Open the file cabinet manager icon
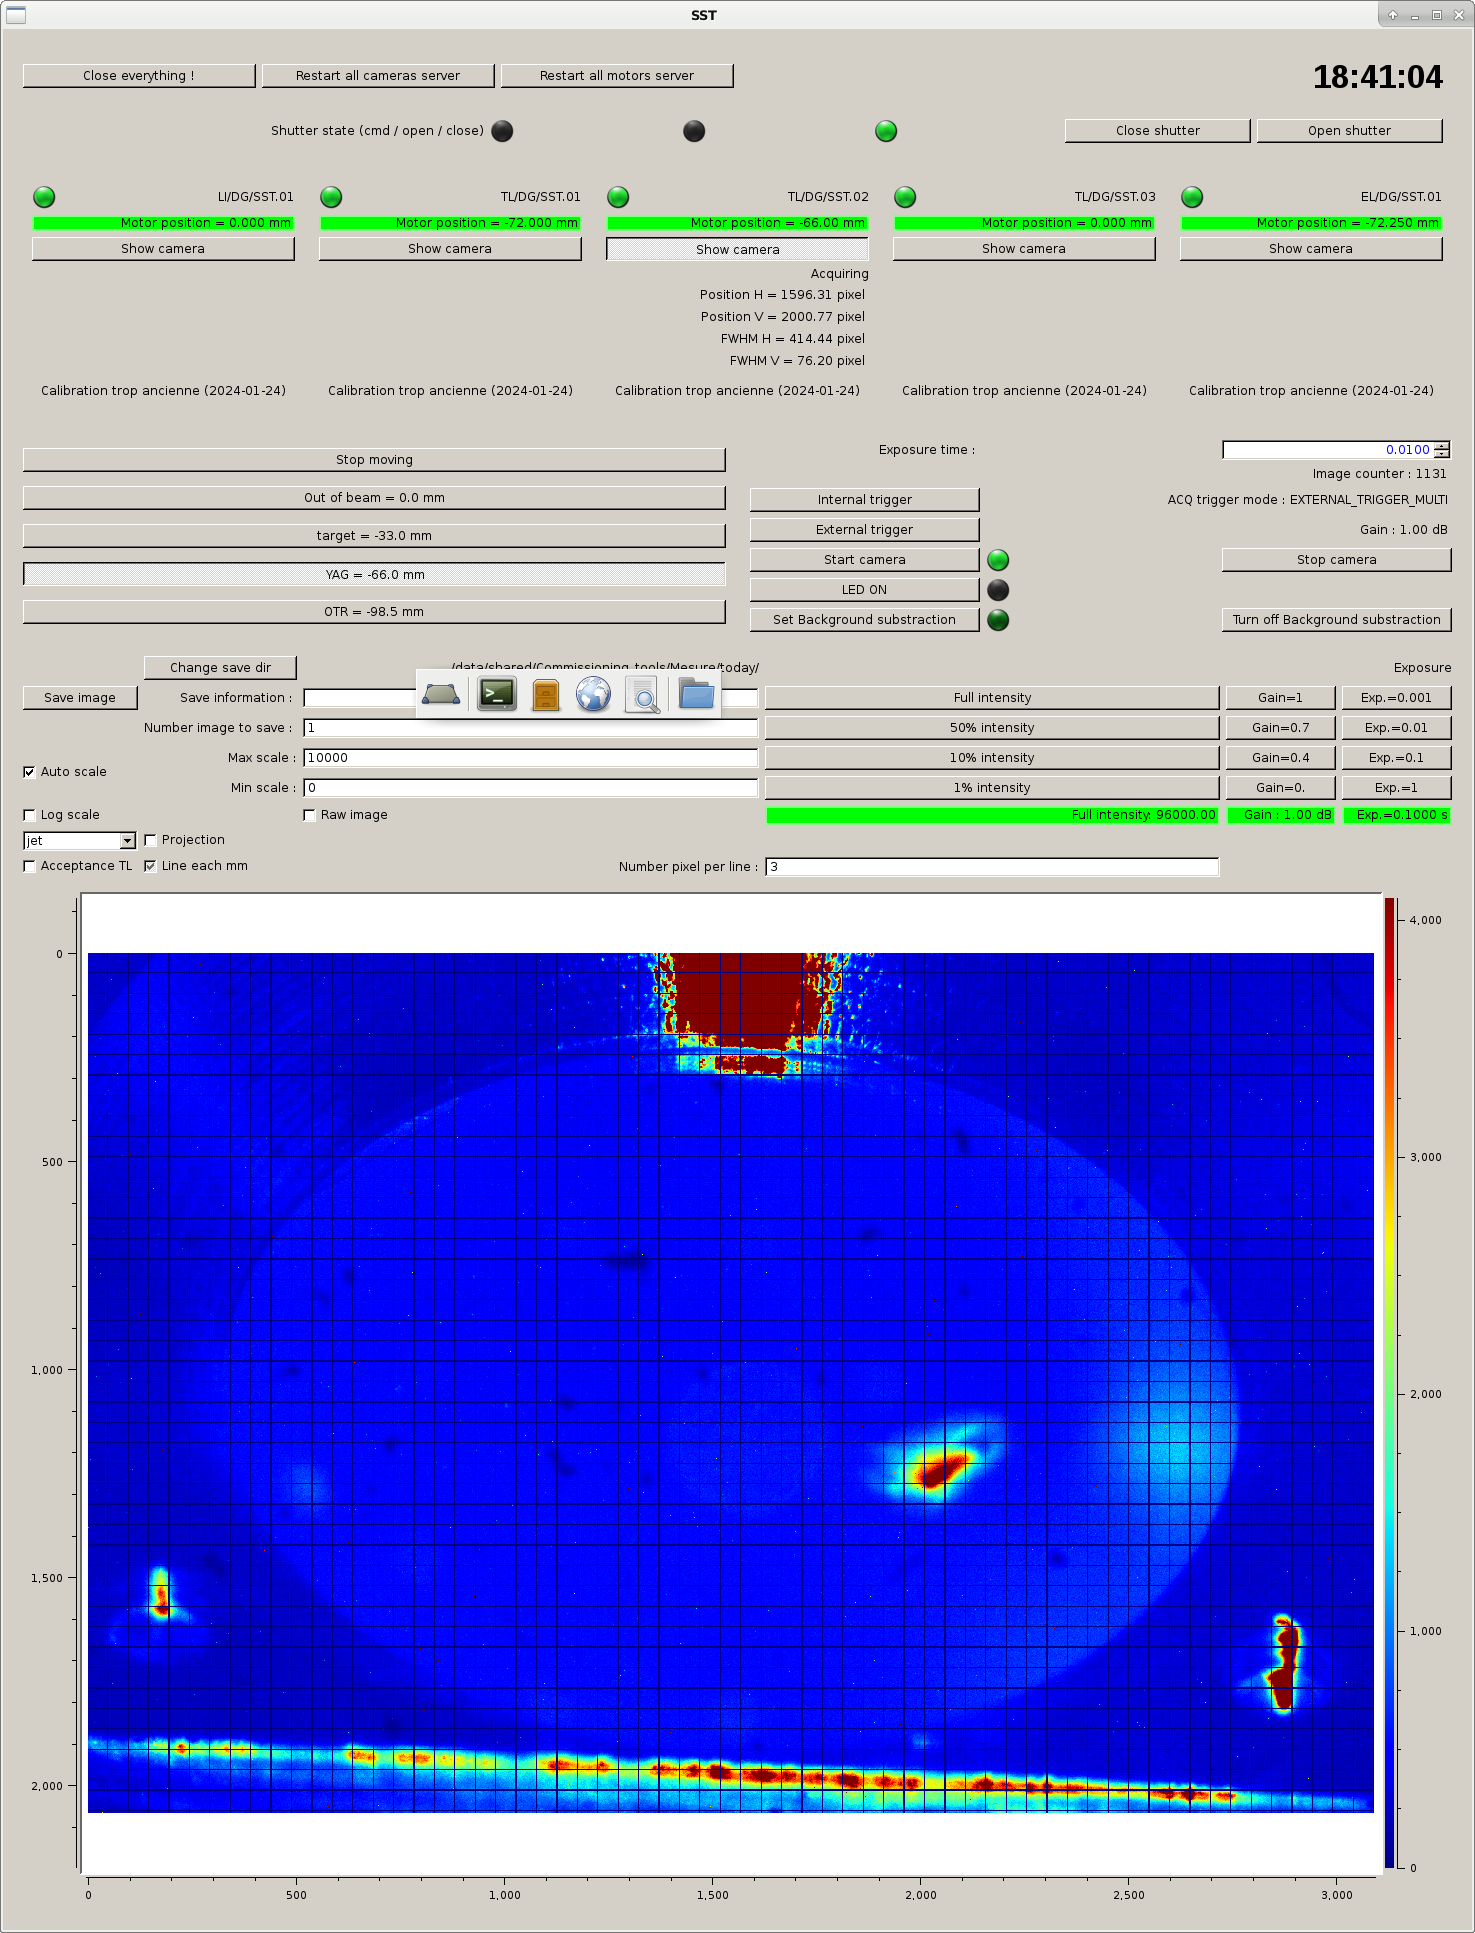 (x=545, y=694)
